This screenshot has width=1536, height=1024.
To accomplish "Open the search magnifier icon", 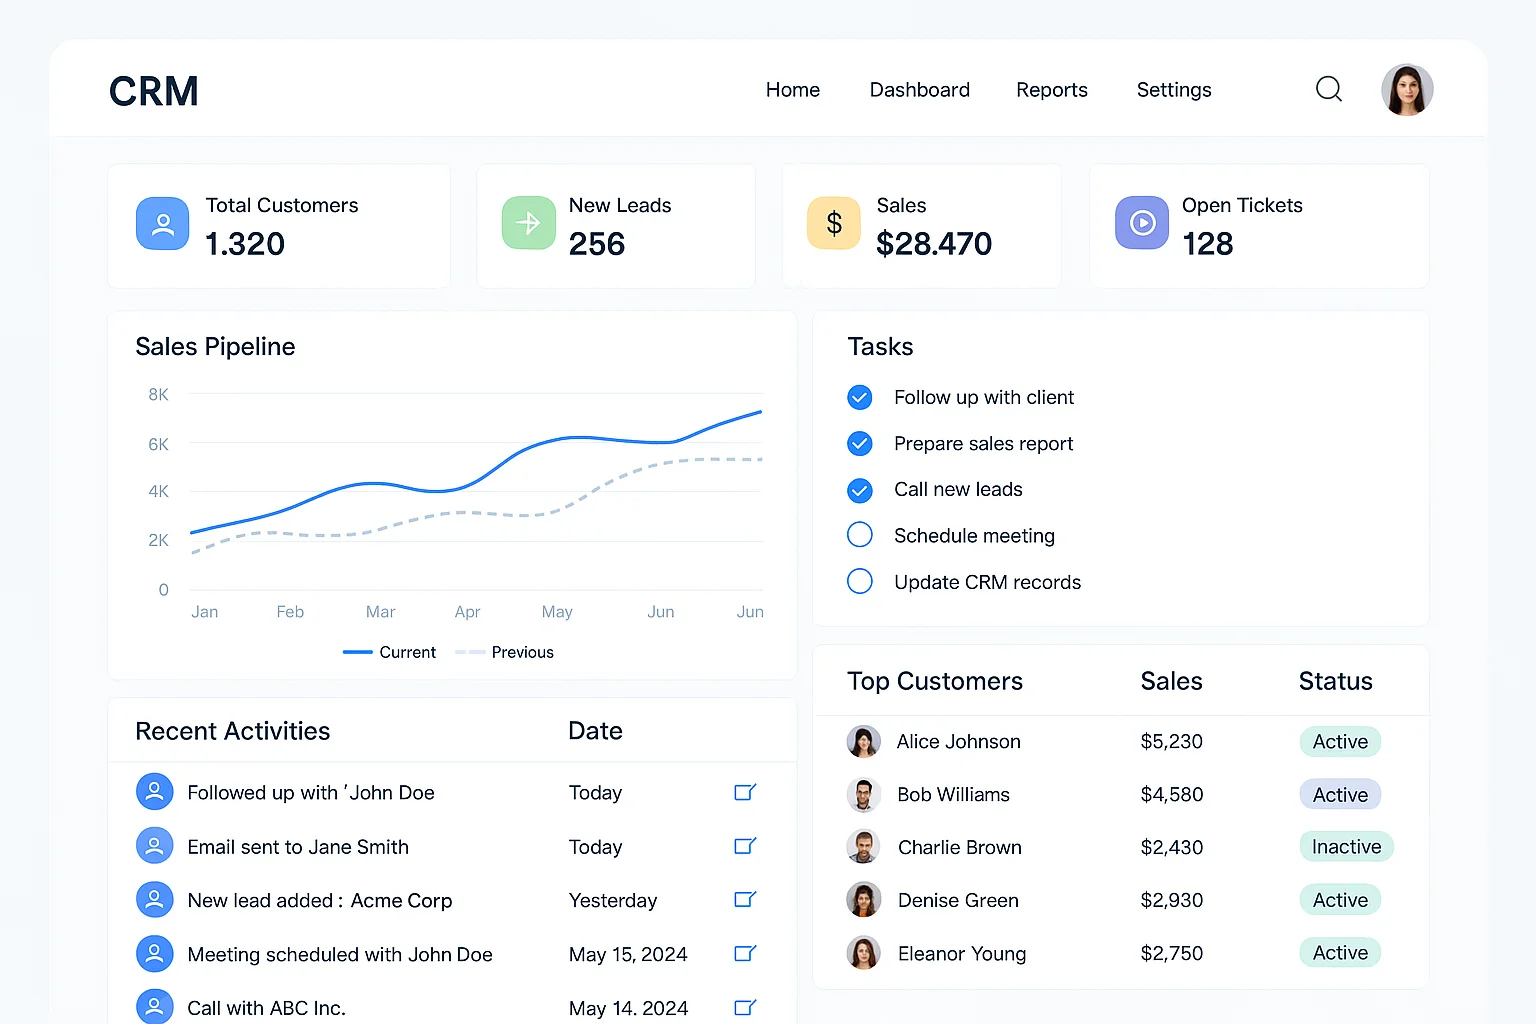I will (1329, 89).
